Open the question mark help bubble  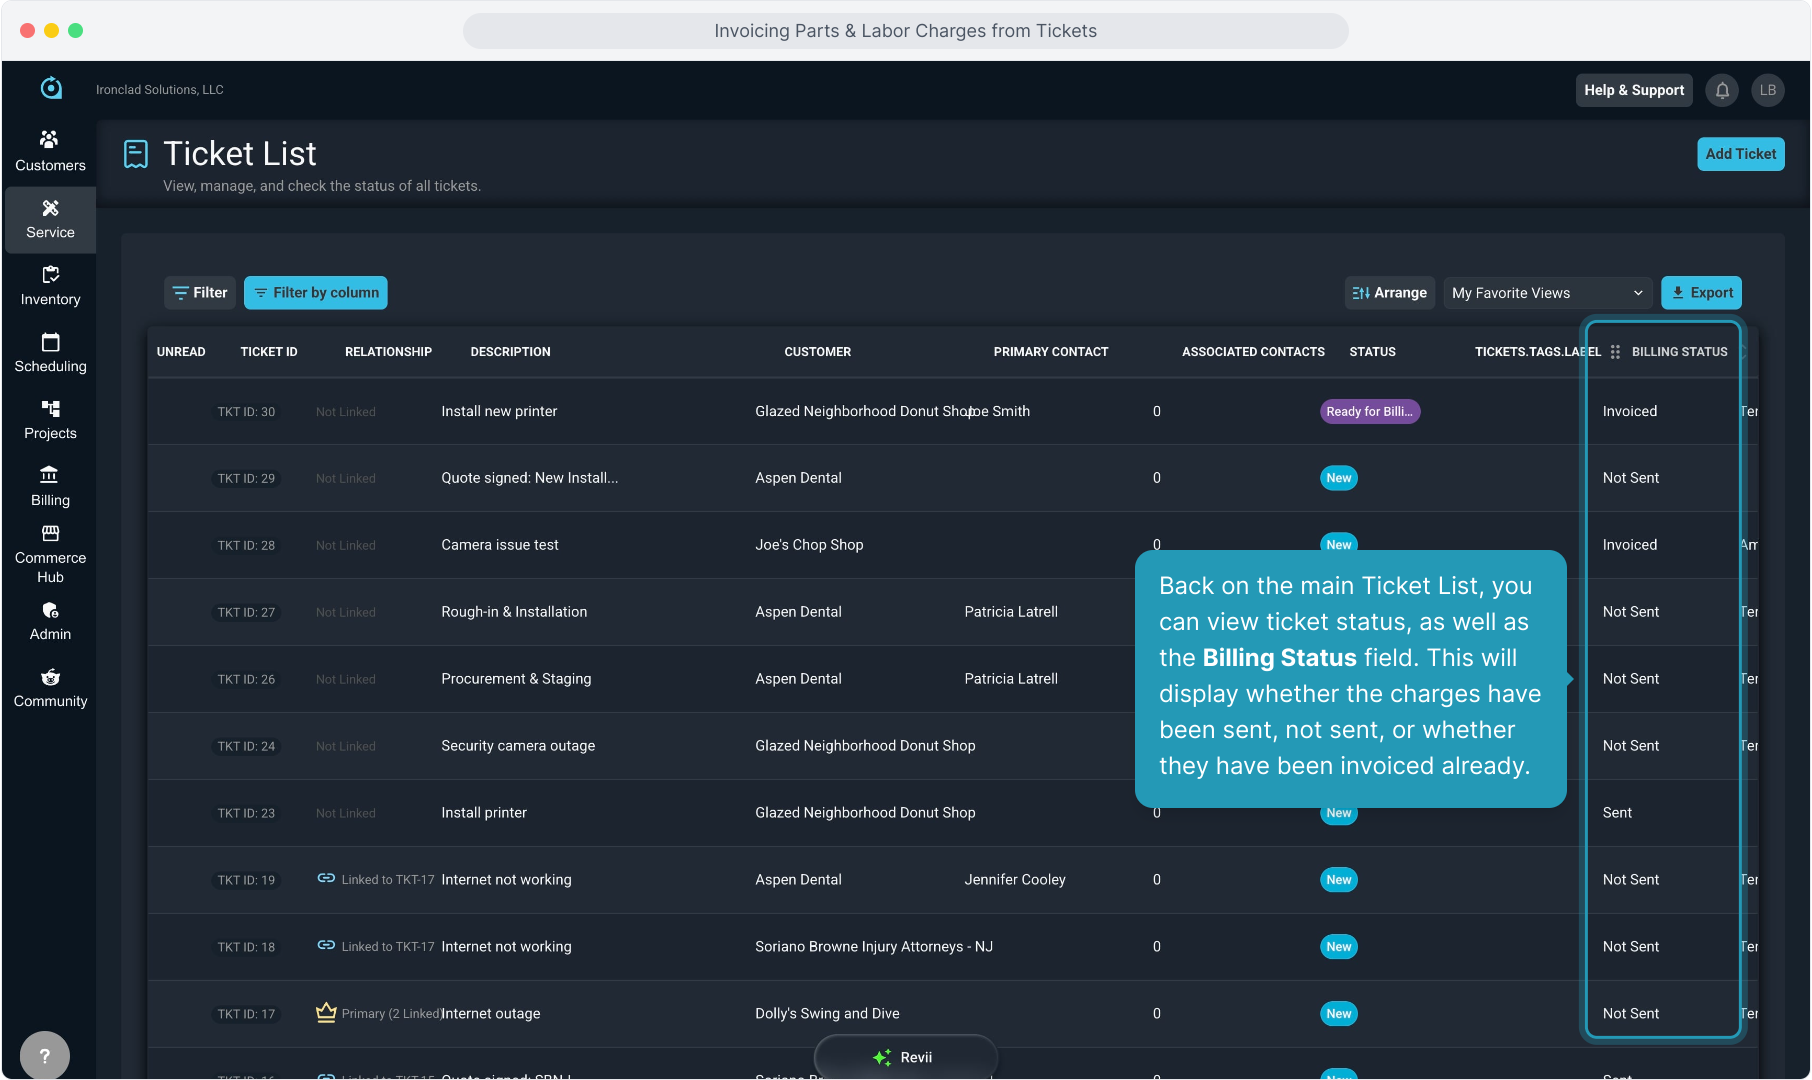(44, 1055)
